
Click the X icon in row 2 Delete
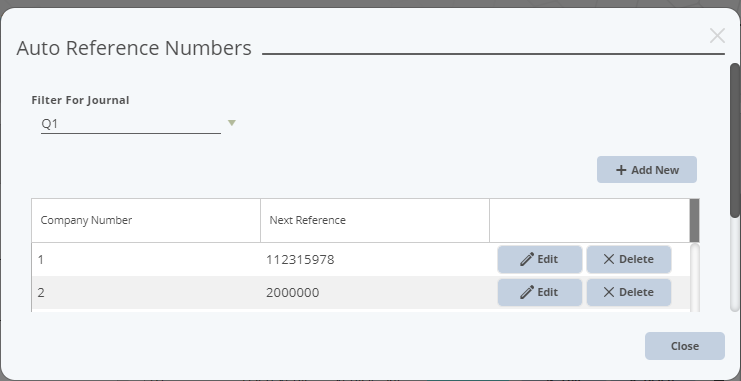pyautogui.click(x=609, y=292)
